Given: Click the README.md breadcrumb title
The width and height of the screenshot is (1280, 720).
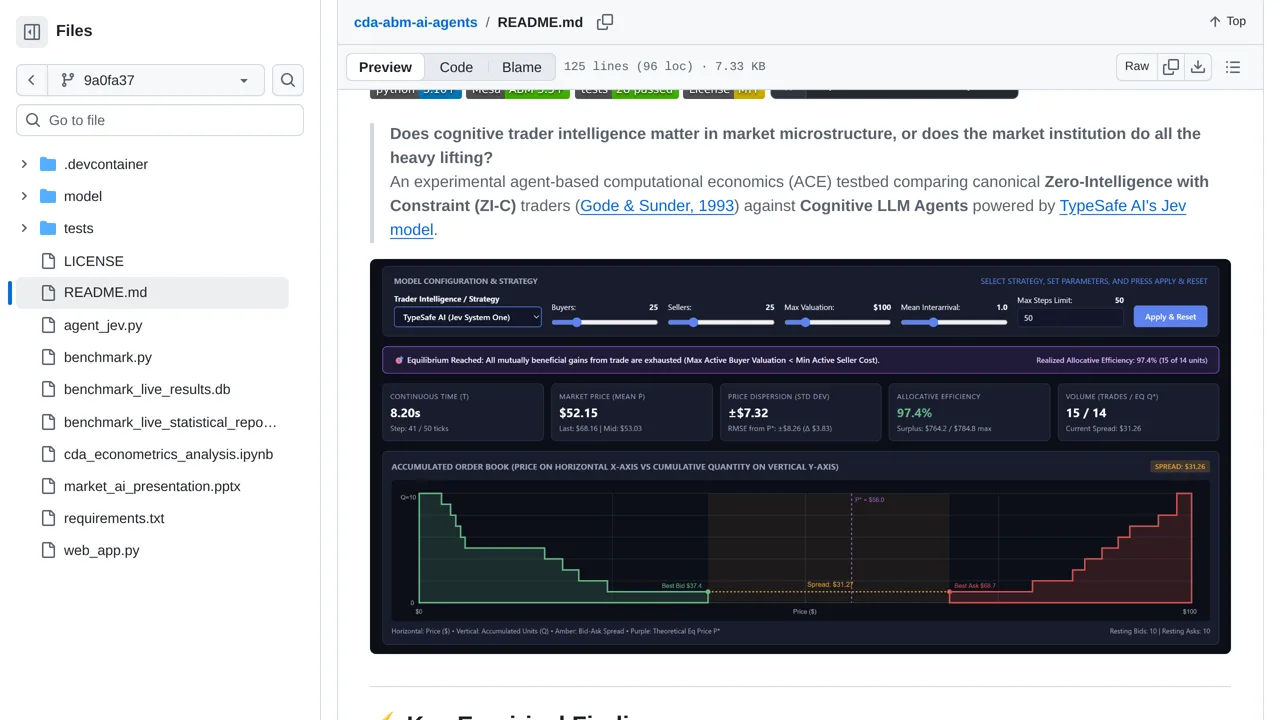Looking at the screenshot, I should click(540, 22).
